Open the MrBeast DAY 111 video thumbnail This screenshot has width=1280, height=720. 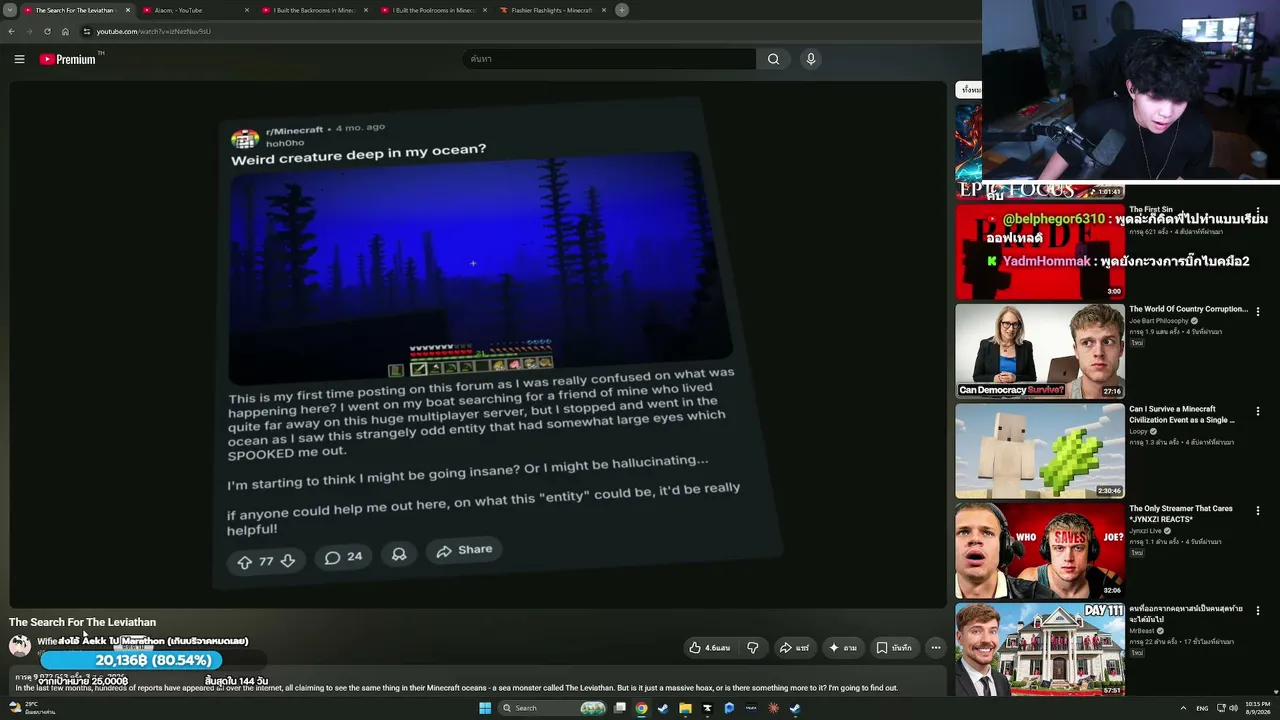click(x=1040, y=649)
